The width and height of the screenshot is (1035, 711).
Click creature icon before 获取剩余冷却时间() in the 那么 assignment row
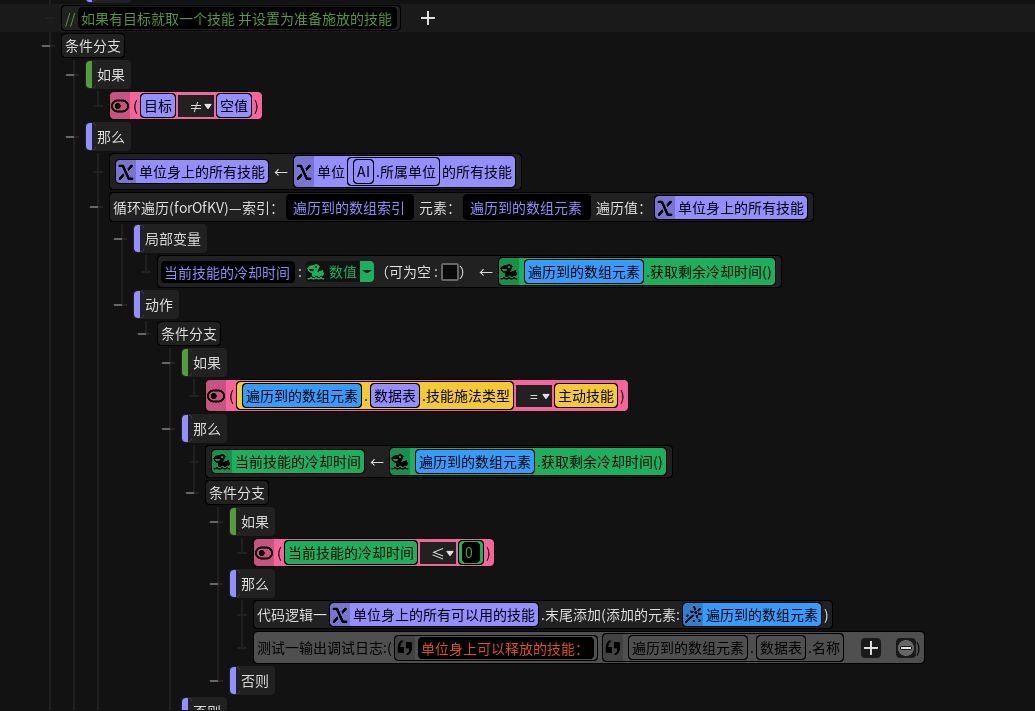pyautogui.click(x=400, y=462)
